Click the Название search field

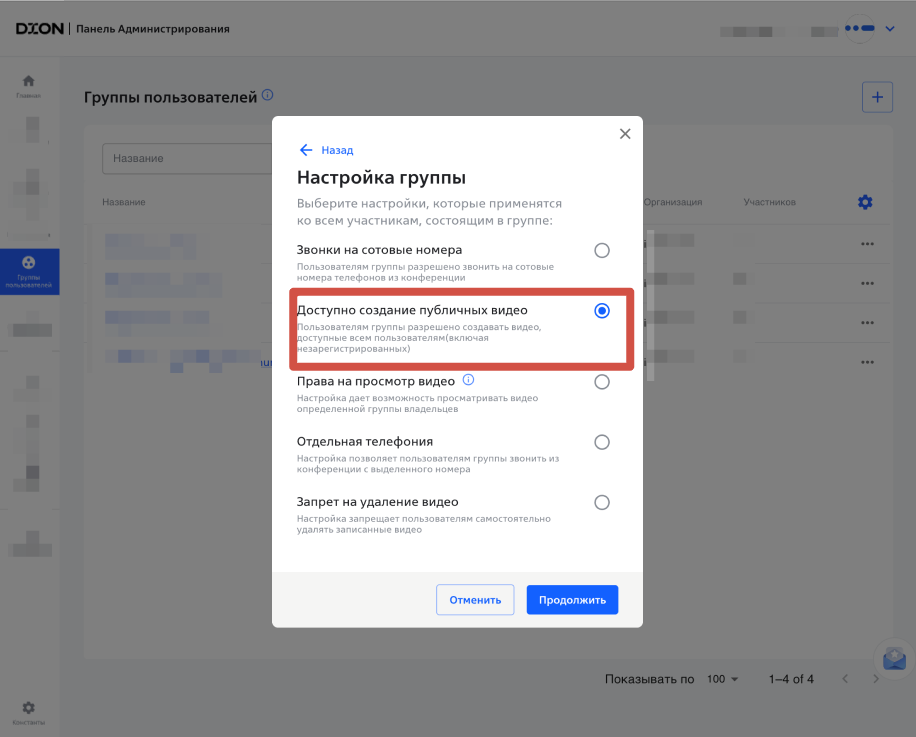[x=186, y=158]
